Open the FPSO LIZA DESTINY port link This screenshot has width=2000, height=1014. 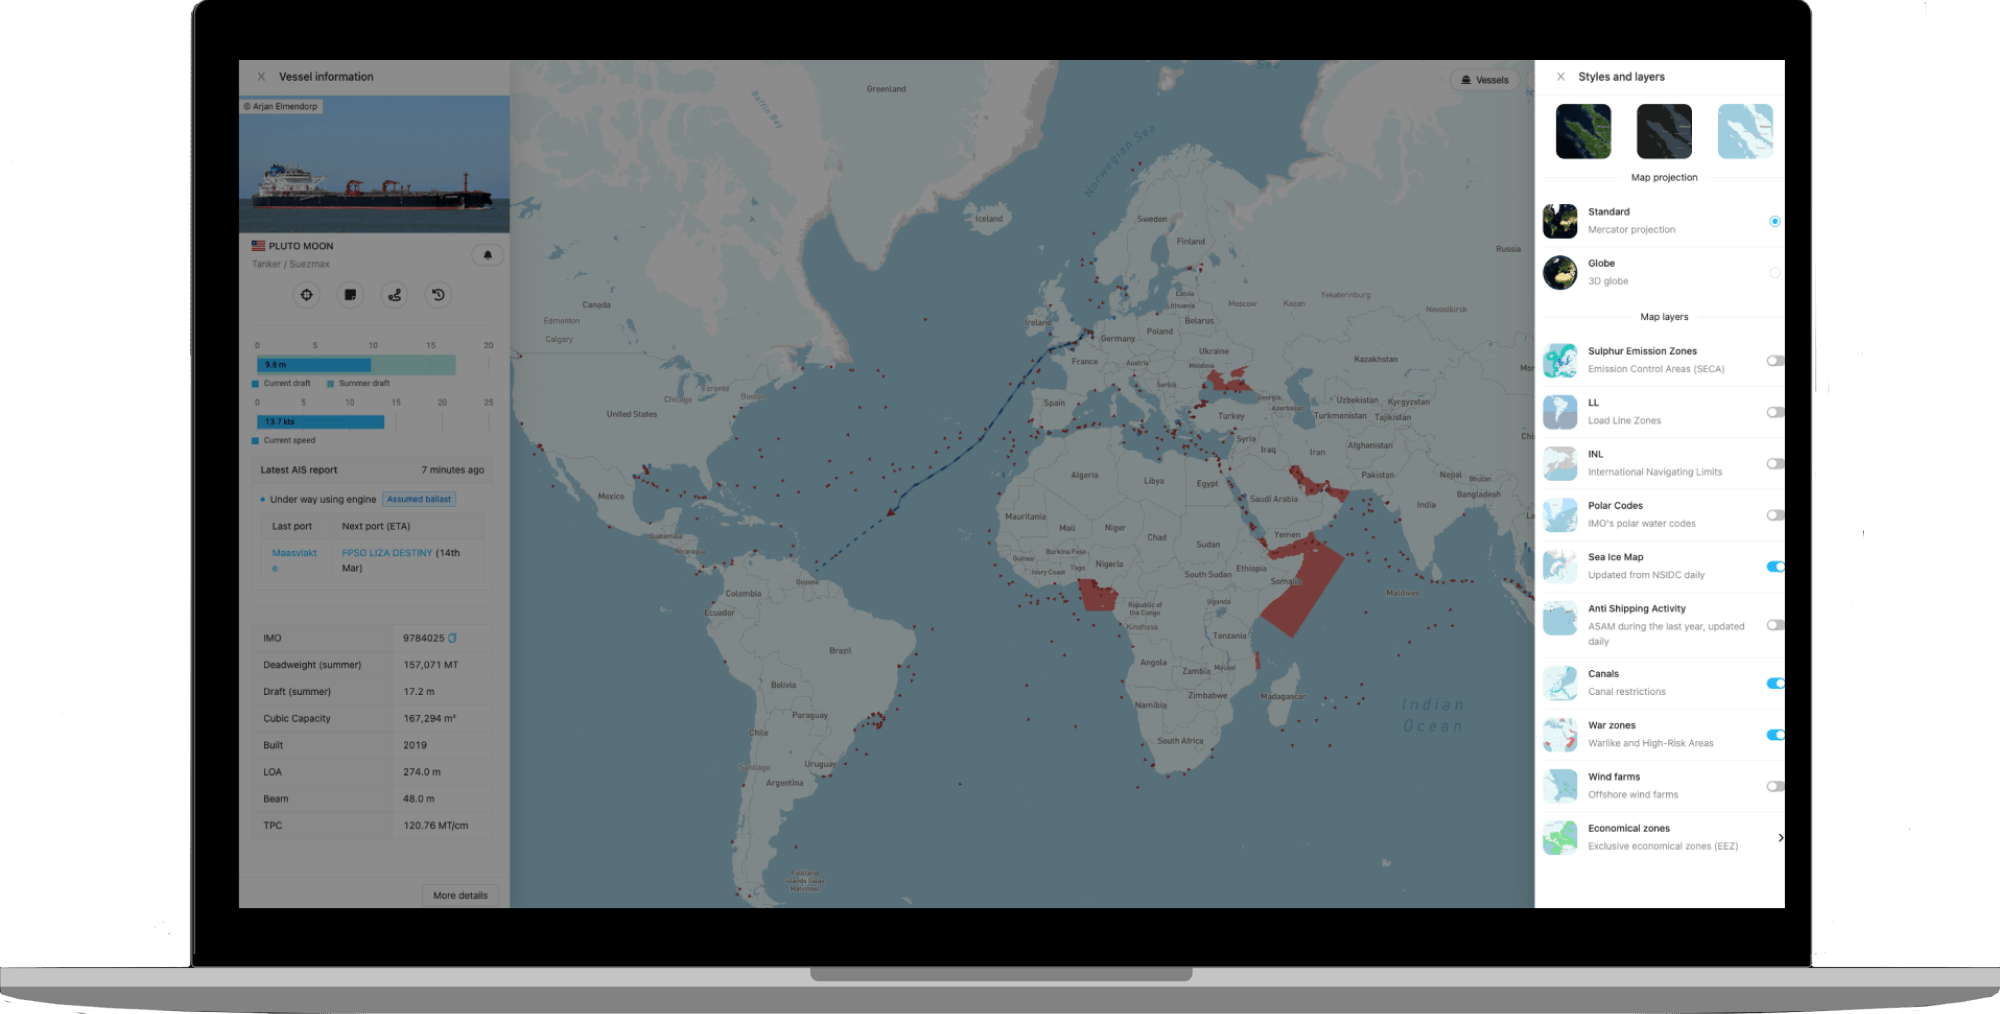[x=387, y=552]
